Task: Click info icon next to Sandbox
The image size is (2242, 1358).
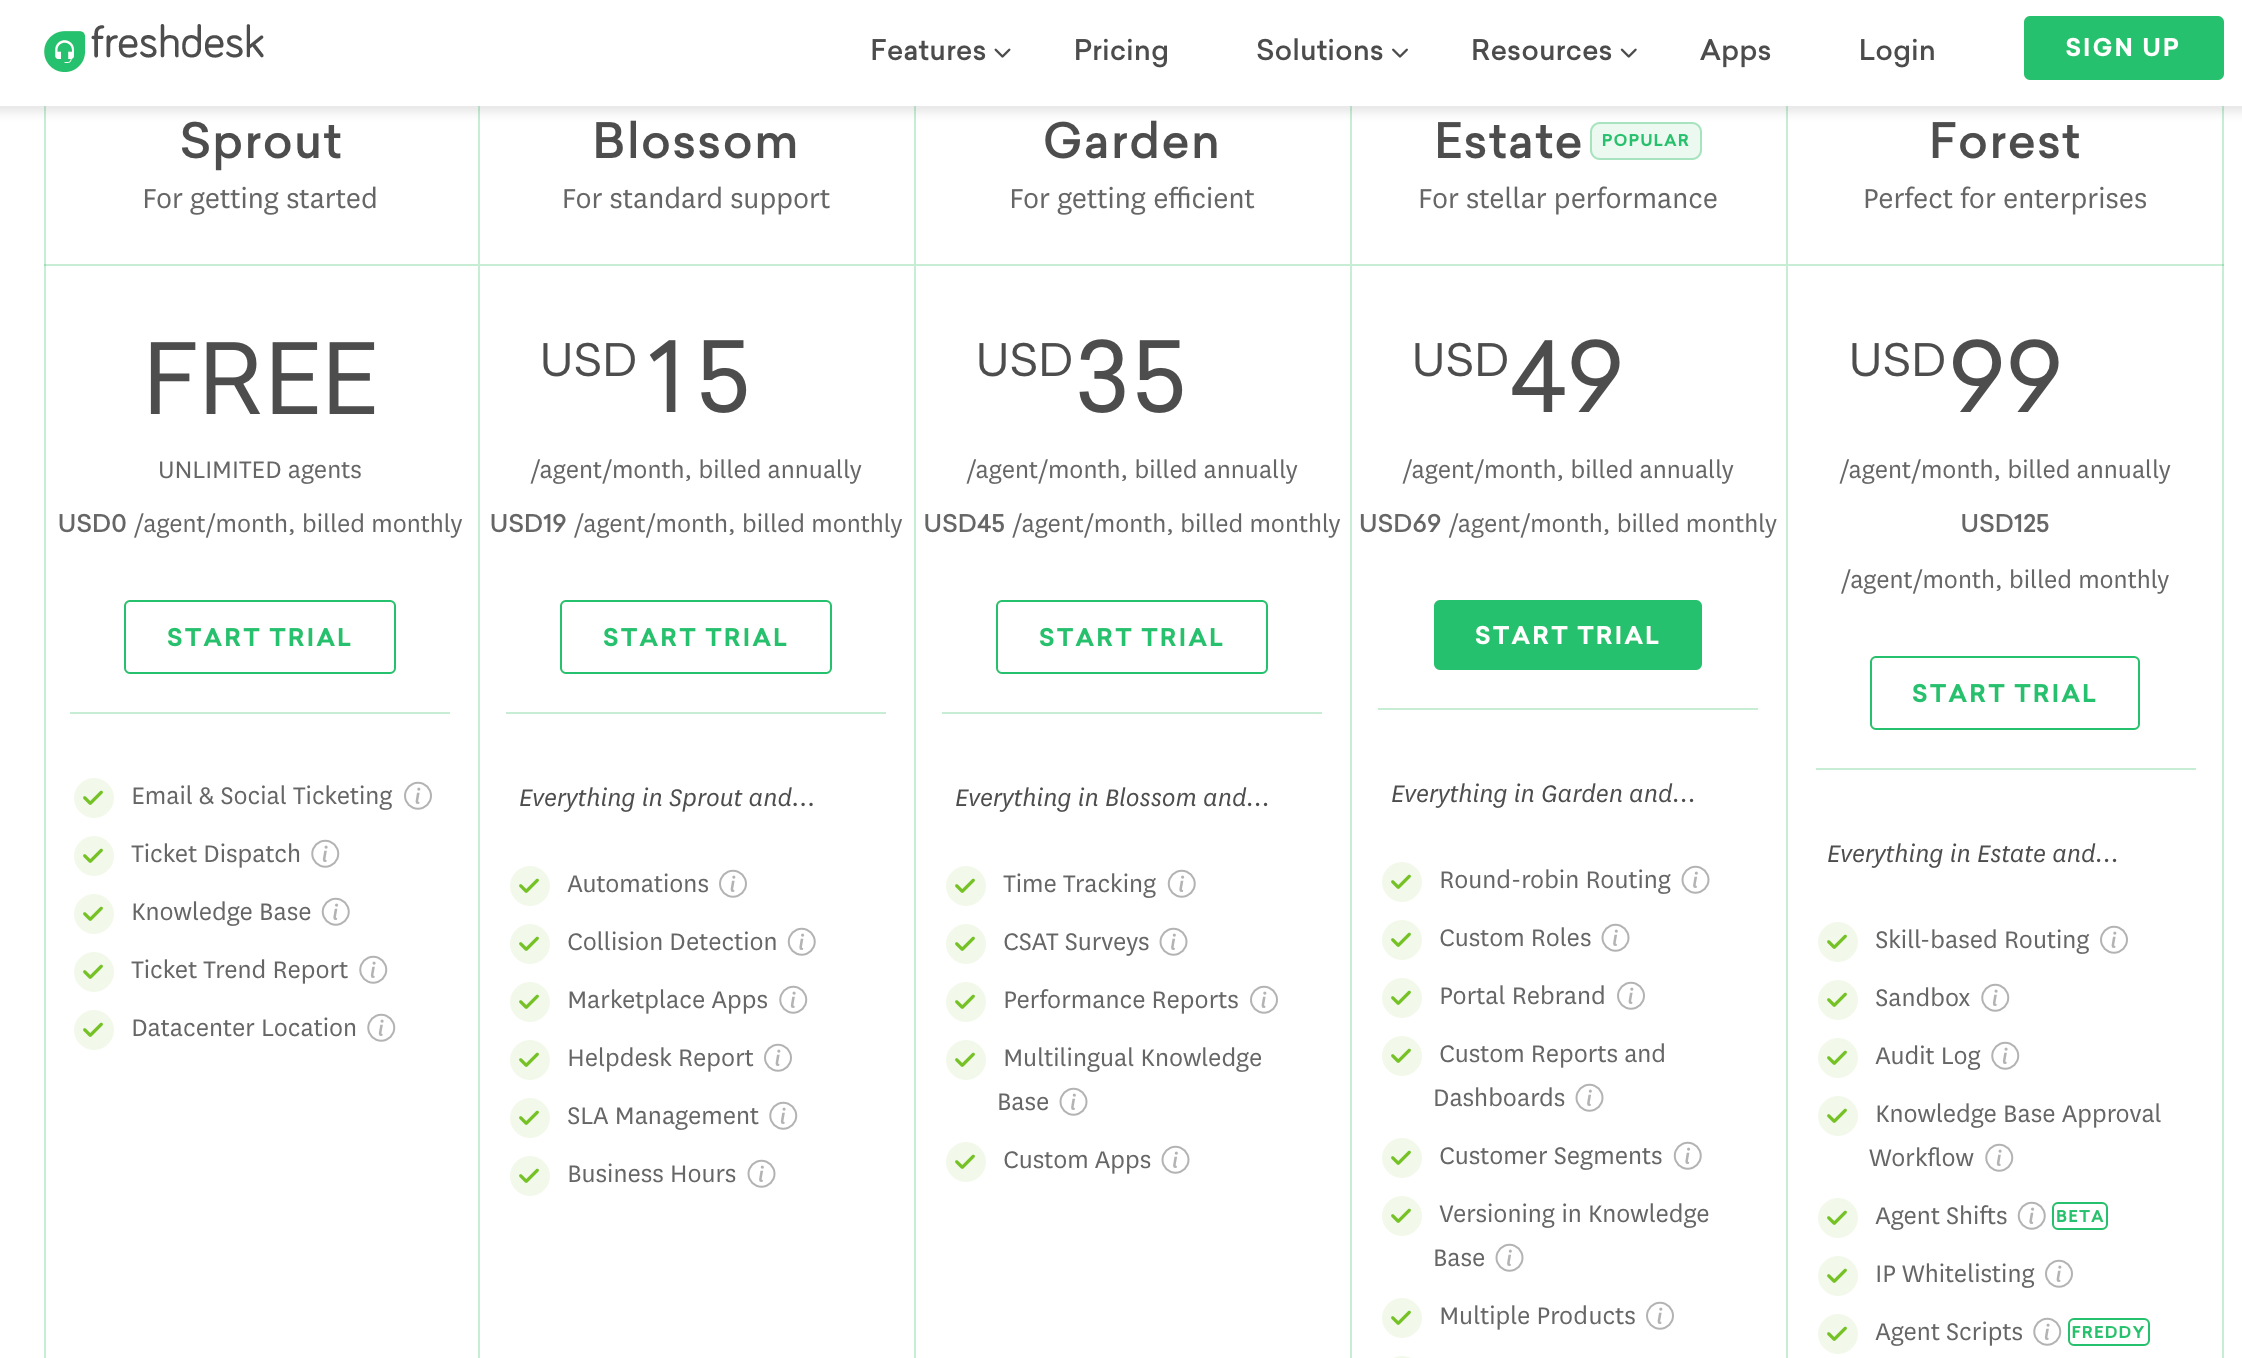Action: pyautogui.click(x=1995, y=998)
